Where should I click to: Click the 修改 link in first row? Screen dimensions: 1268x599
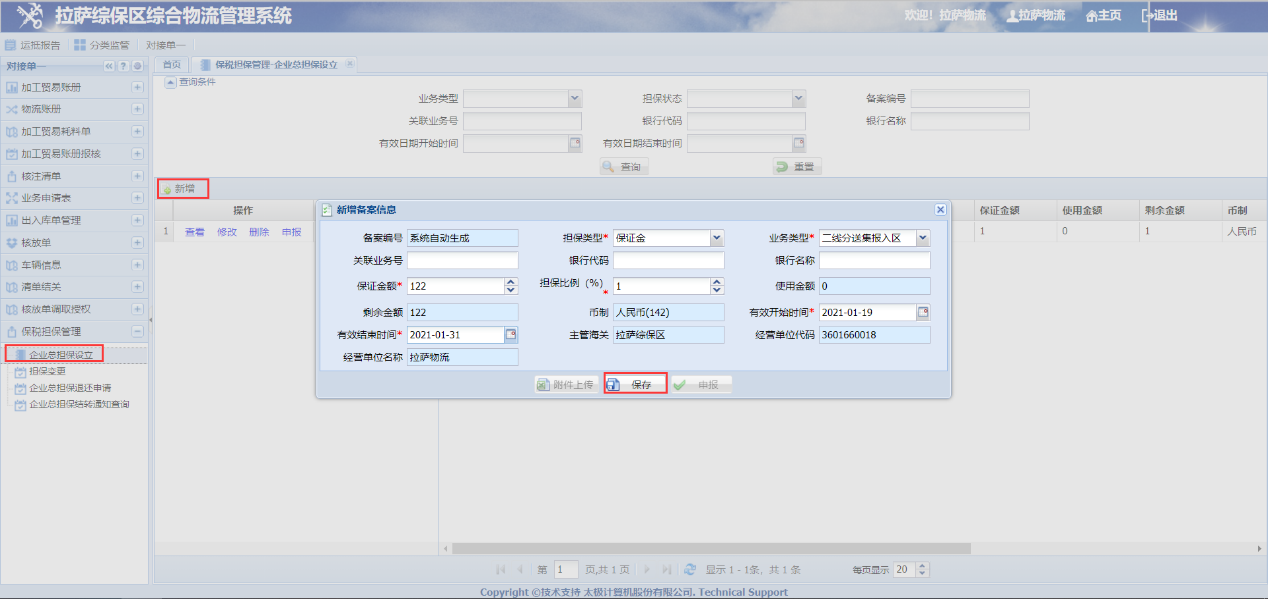coord(227,232)
